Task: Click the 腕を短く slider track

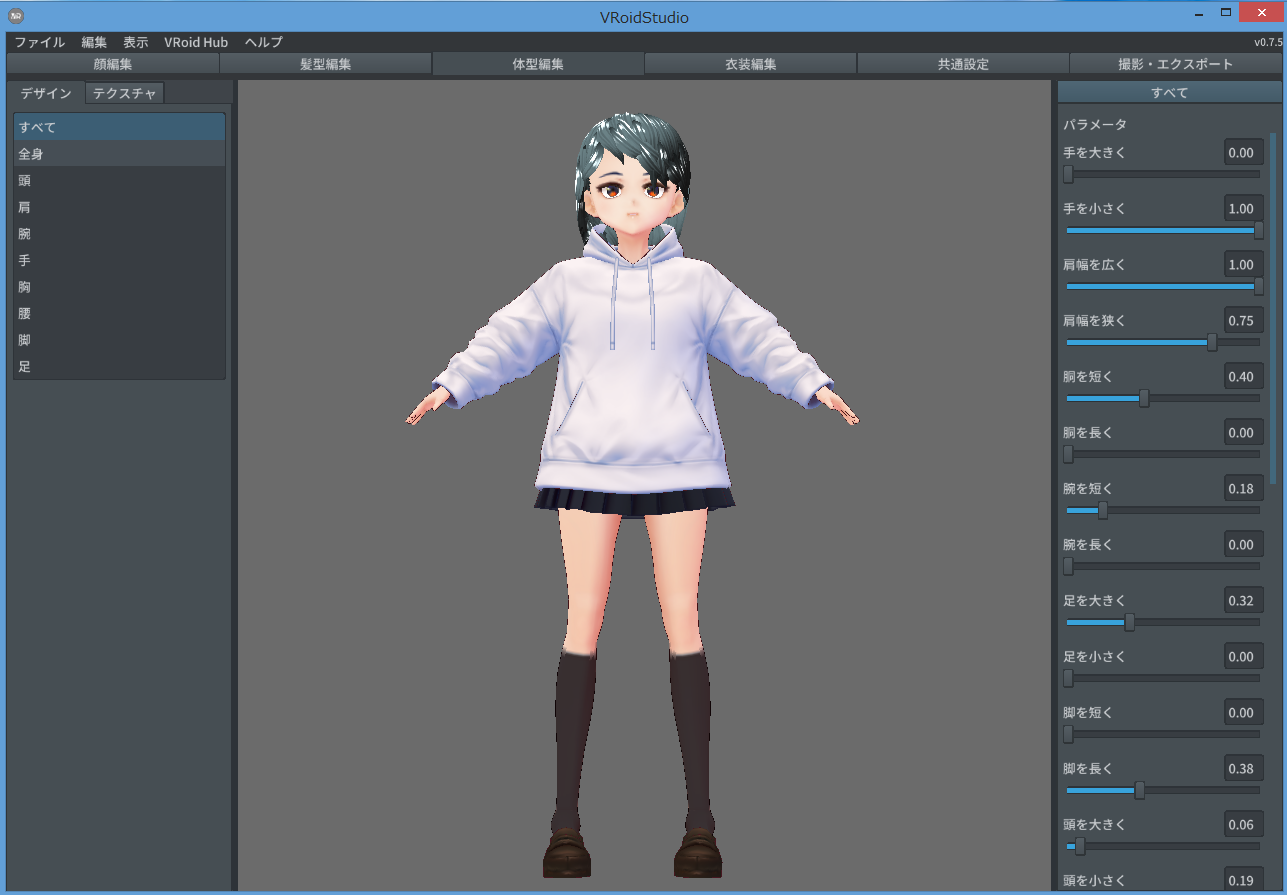Action: pos(1163,510)
